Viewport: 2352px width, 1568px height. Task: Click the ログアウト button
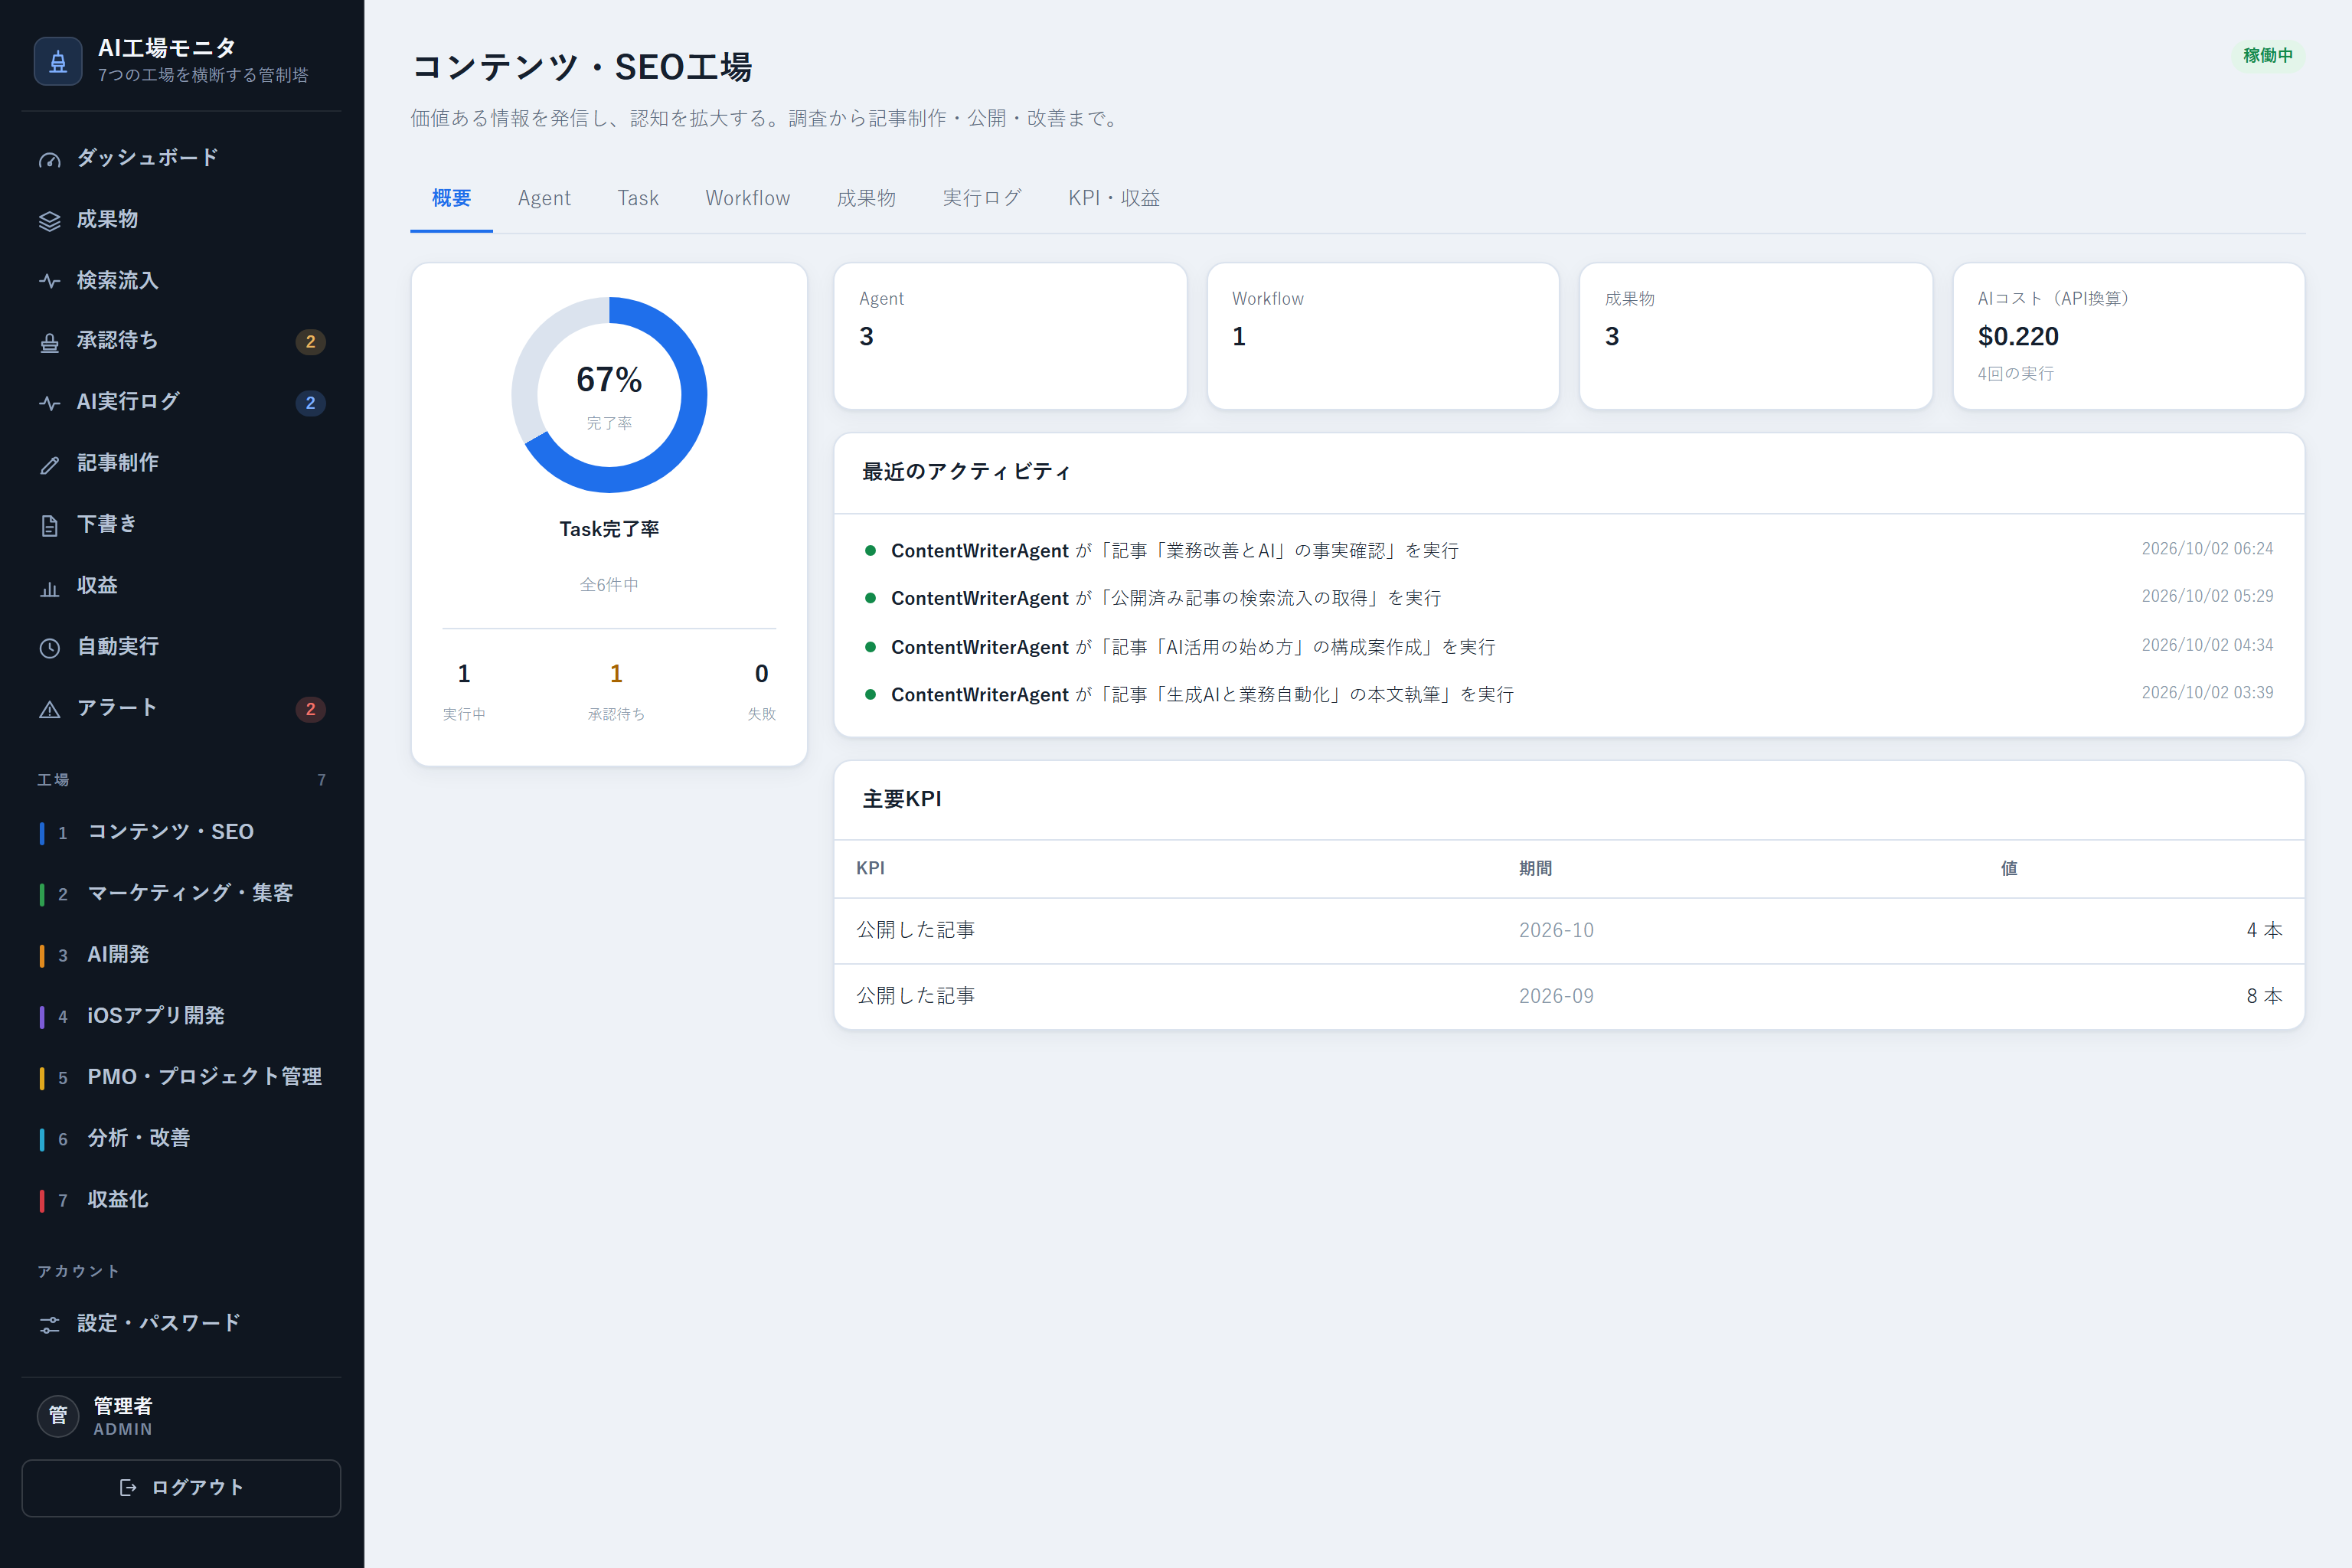coord(181,1487)
